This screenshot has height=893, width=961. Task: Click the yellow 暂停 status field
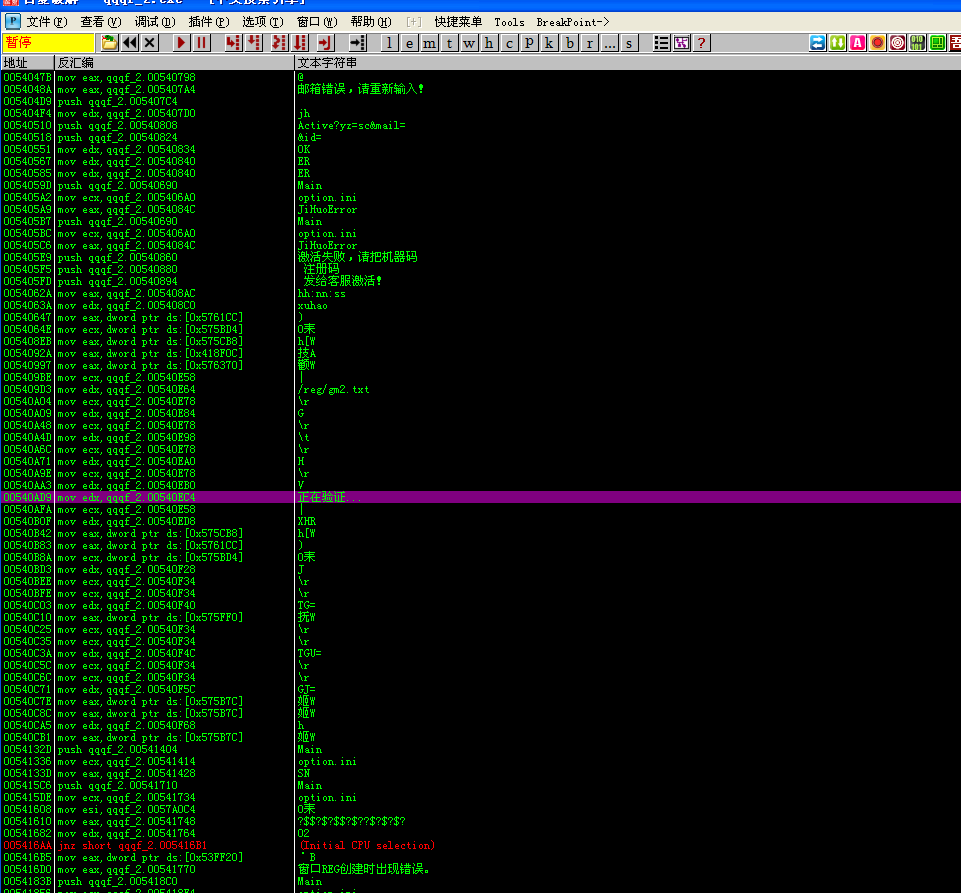coord(48,43)
